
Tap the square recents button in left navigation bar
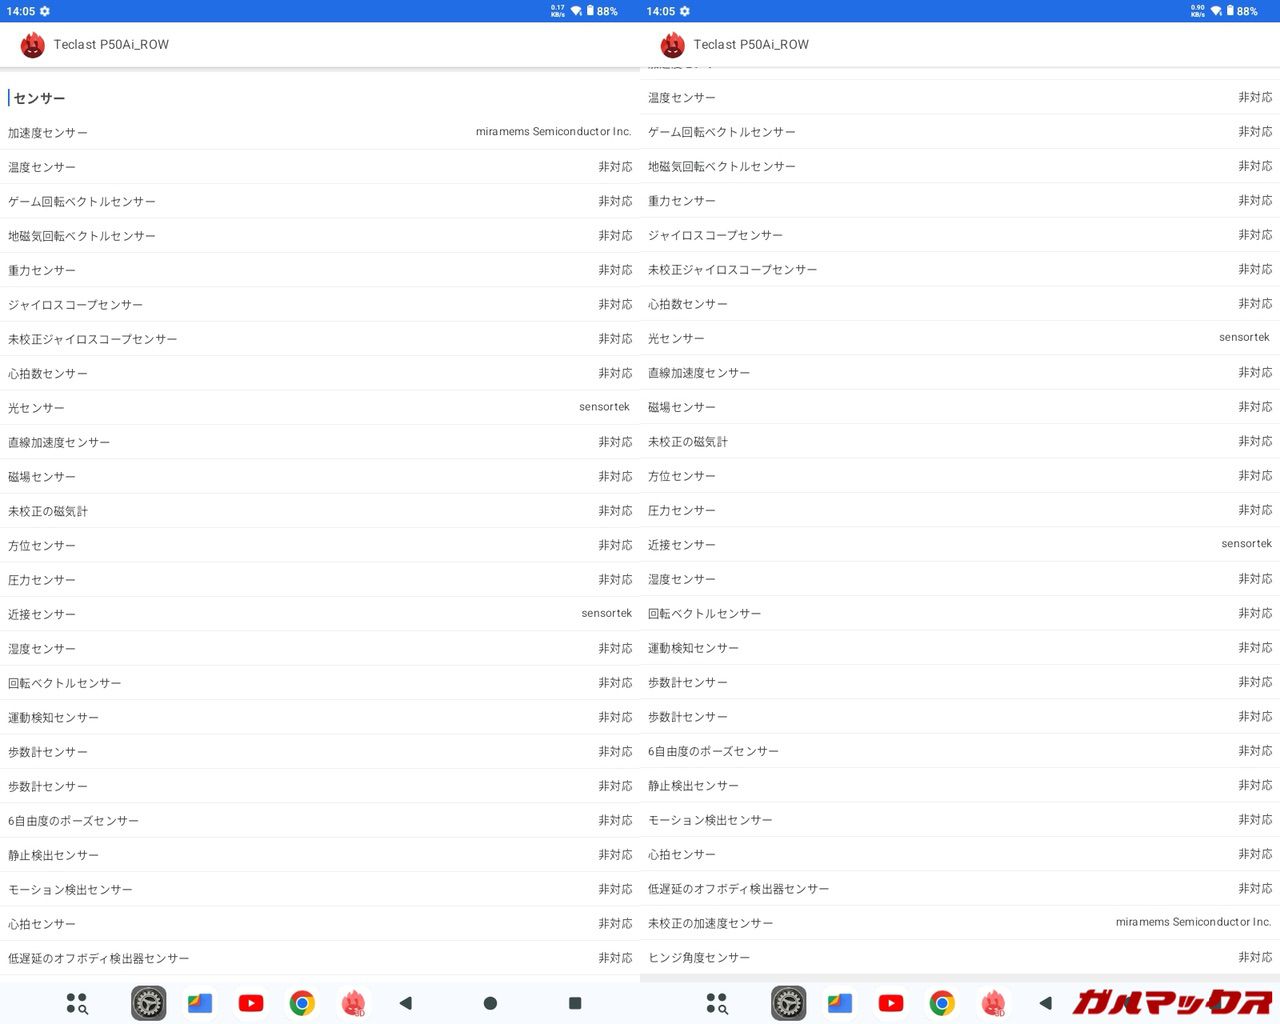click(x=575, y=1003)
